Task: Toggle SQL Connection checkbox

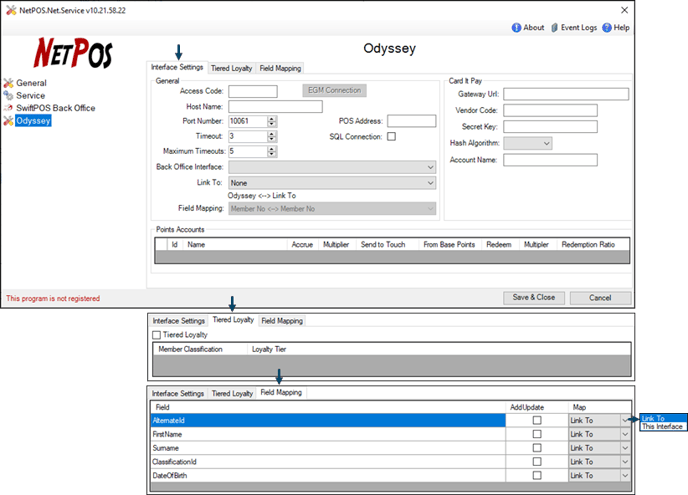Action: tap(391, 136)
